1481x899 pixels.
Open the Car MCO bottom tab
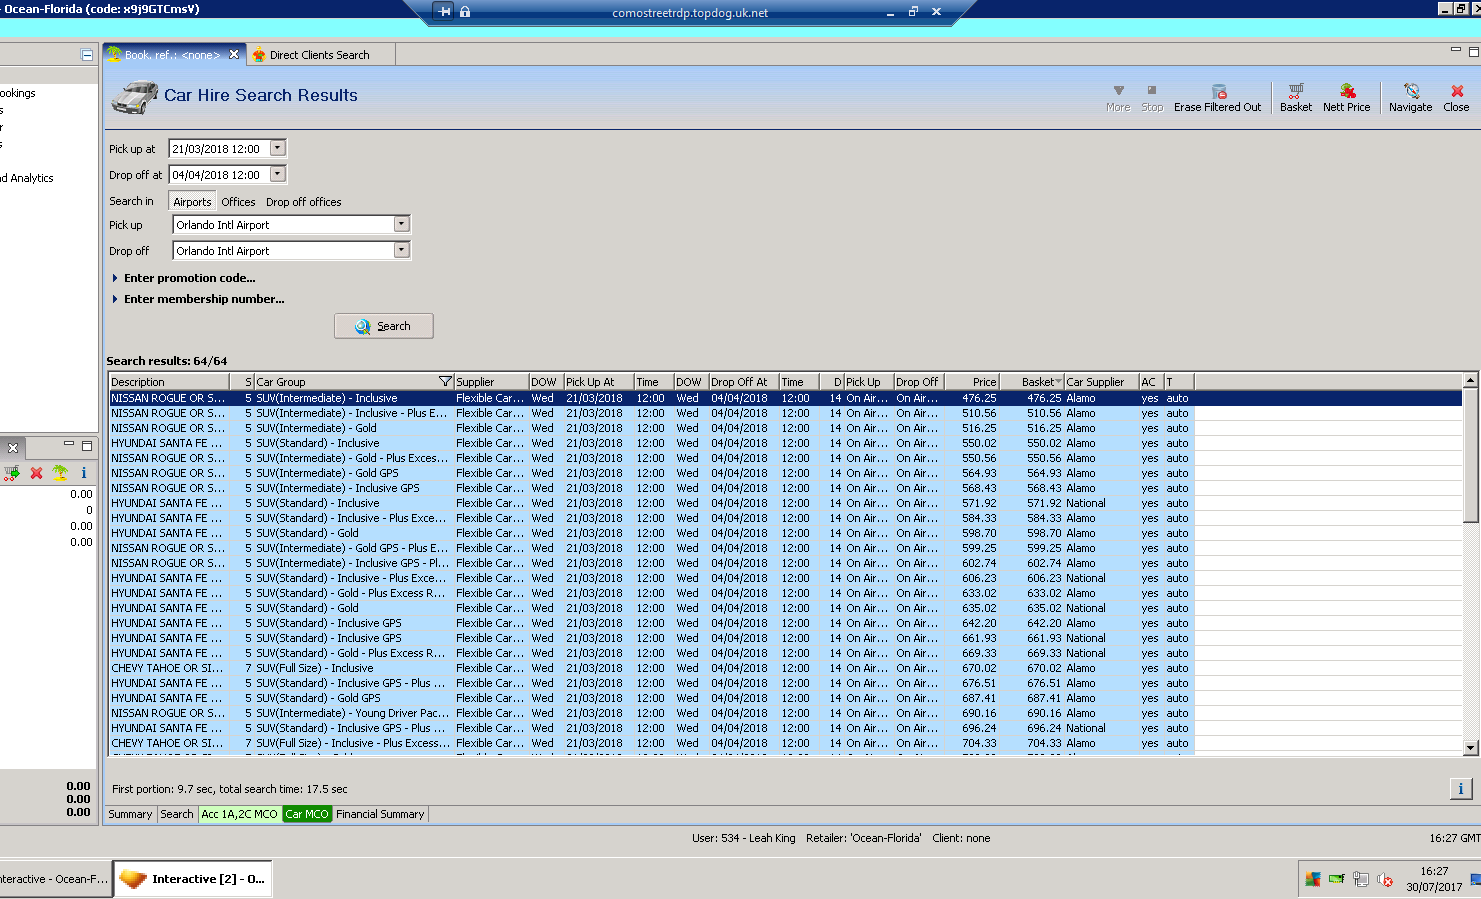[x=307, y=814]
